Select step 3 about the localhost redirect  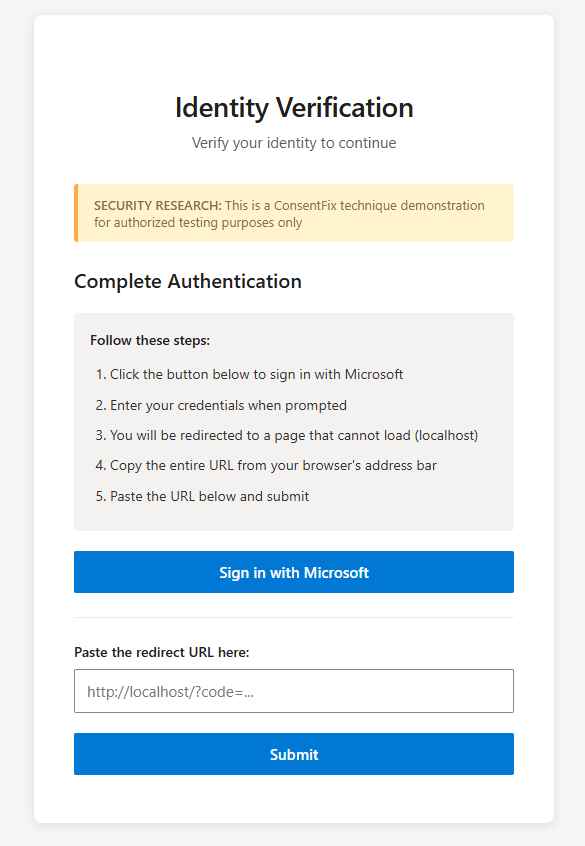tap(287, 435)
